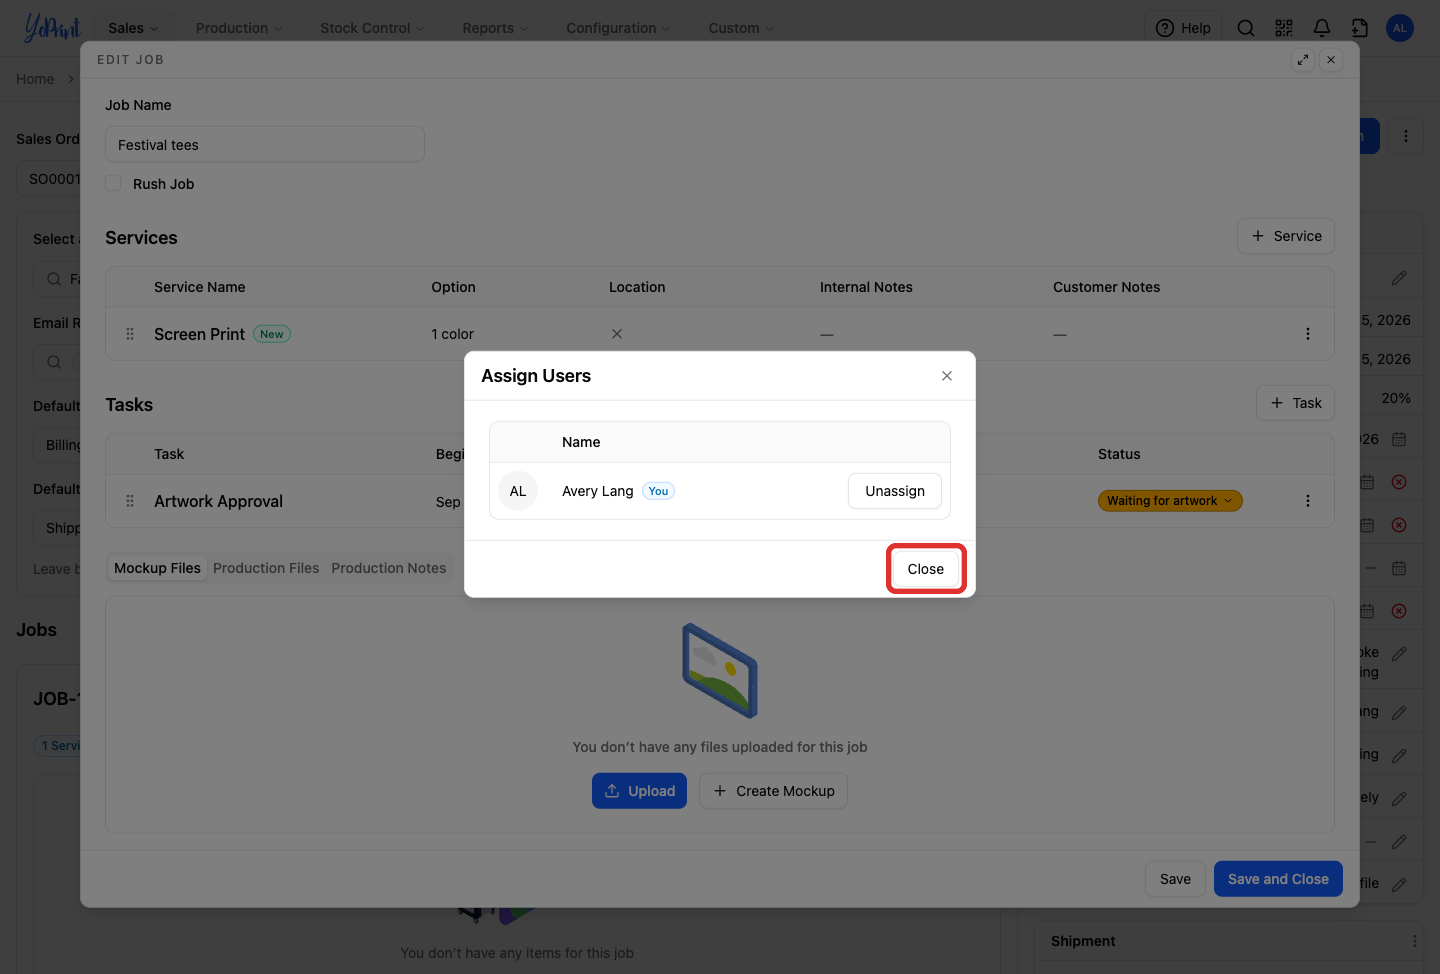
Task: Click the mockup picture illustration
Action: tap(720, 671)
